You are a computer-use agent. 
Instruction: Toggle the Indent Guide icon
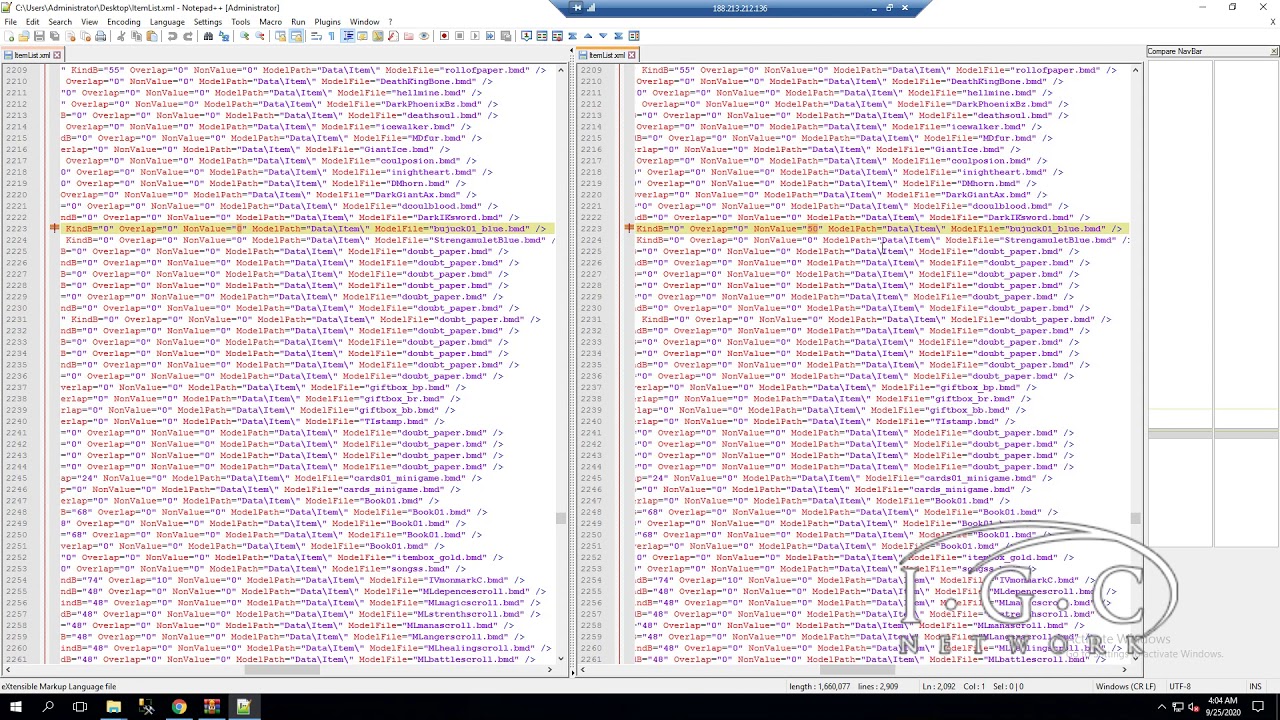348,36
